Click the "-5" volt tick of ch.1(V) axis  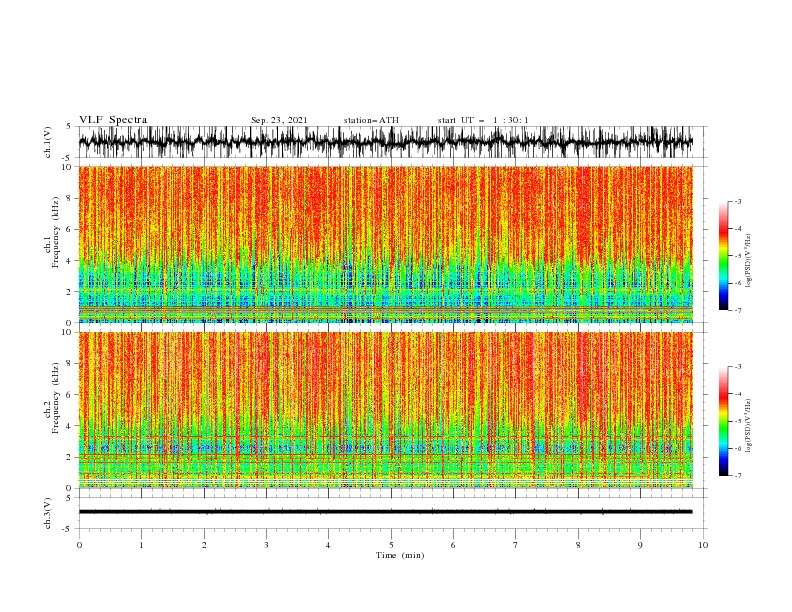click(x=67, y=158)
